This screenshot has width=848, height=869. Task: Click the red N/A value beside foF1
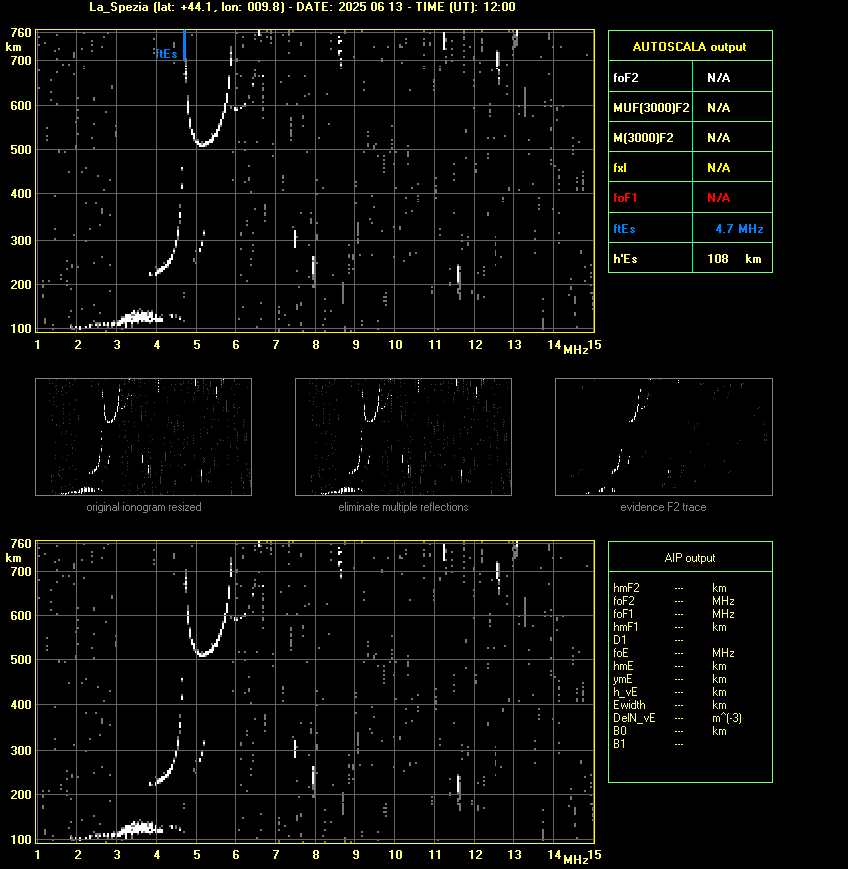tap(718, 198)
